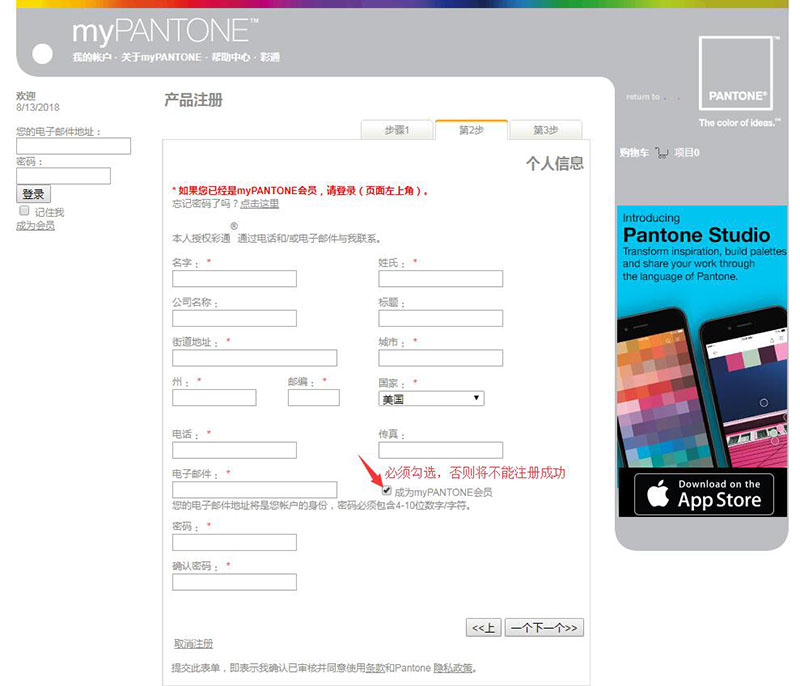Click the 一个下一个>> next button

(544, 627)
